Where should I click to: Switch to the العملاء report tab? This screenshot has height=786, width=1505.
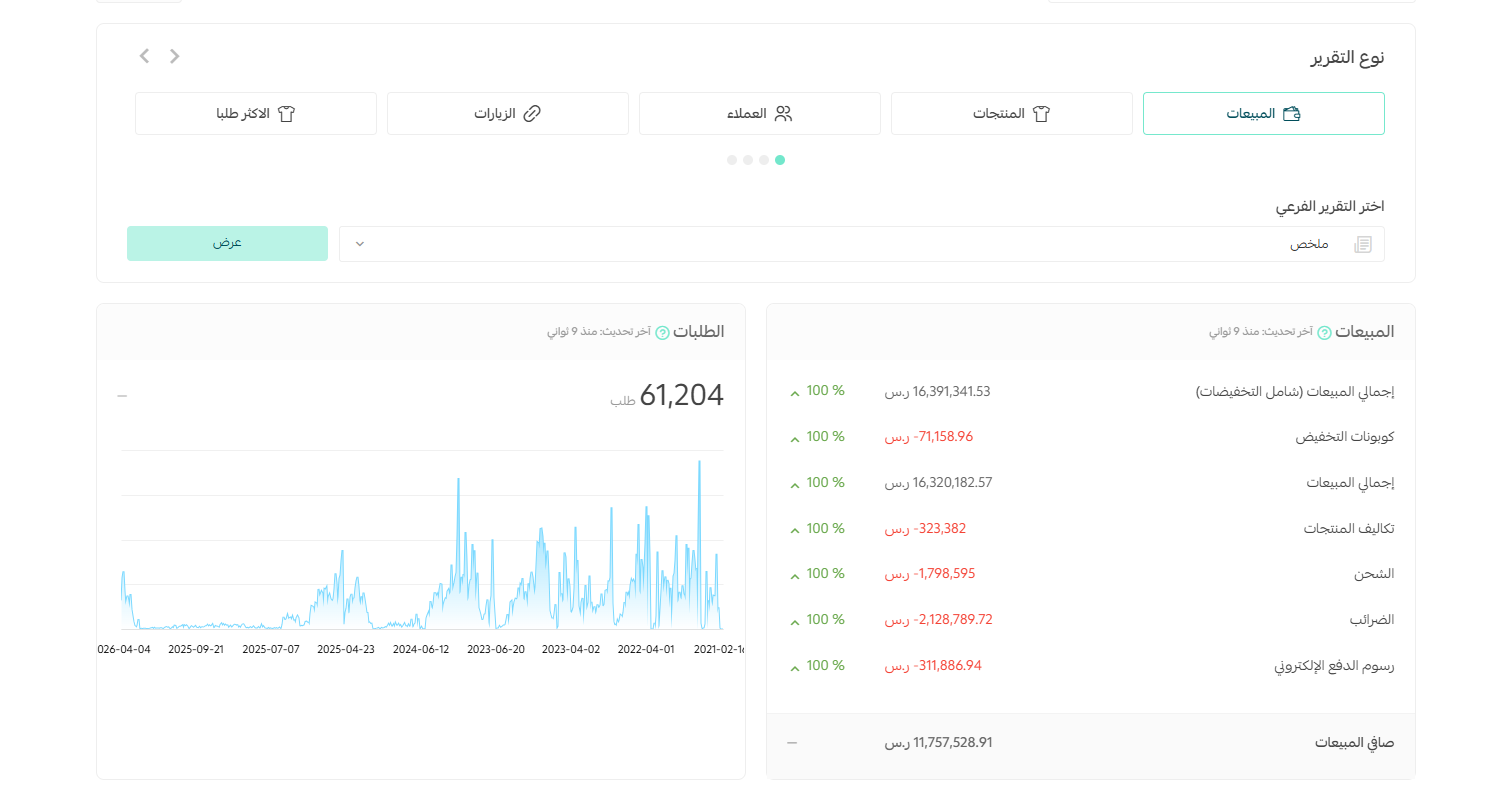(x=760, y=114)
